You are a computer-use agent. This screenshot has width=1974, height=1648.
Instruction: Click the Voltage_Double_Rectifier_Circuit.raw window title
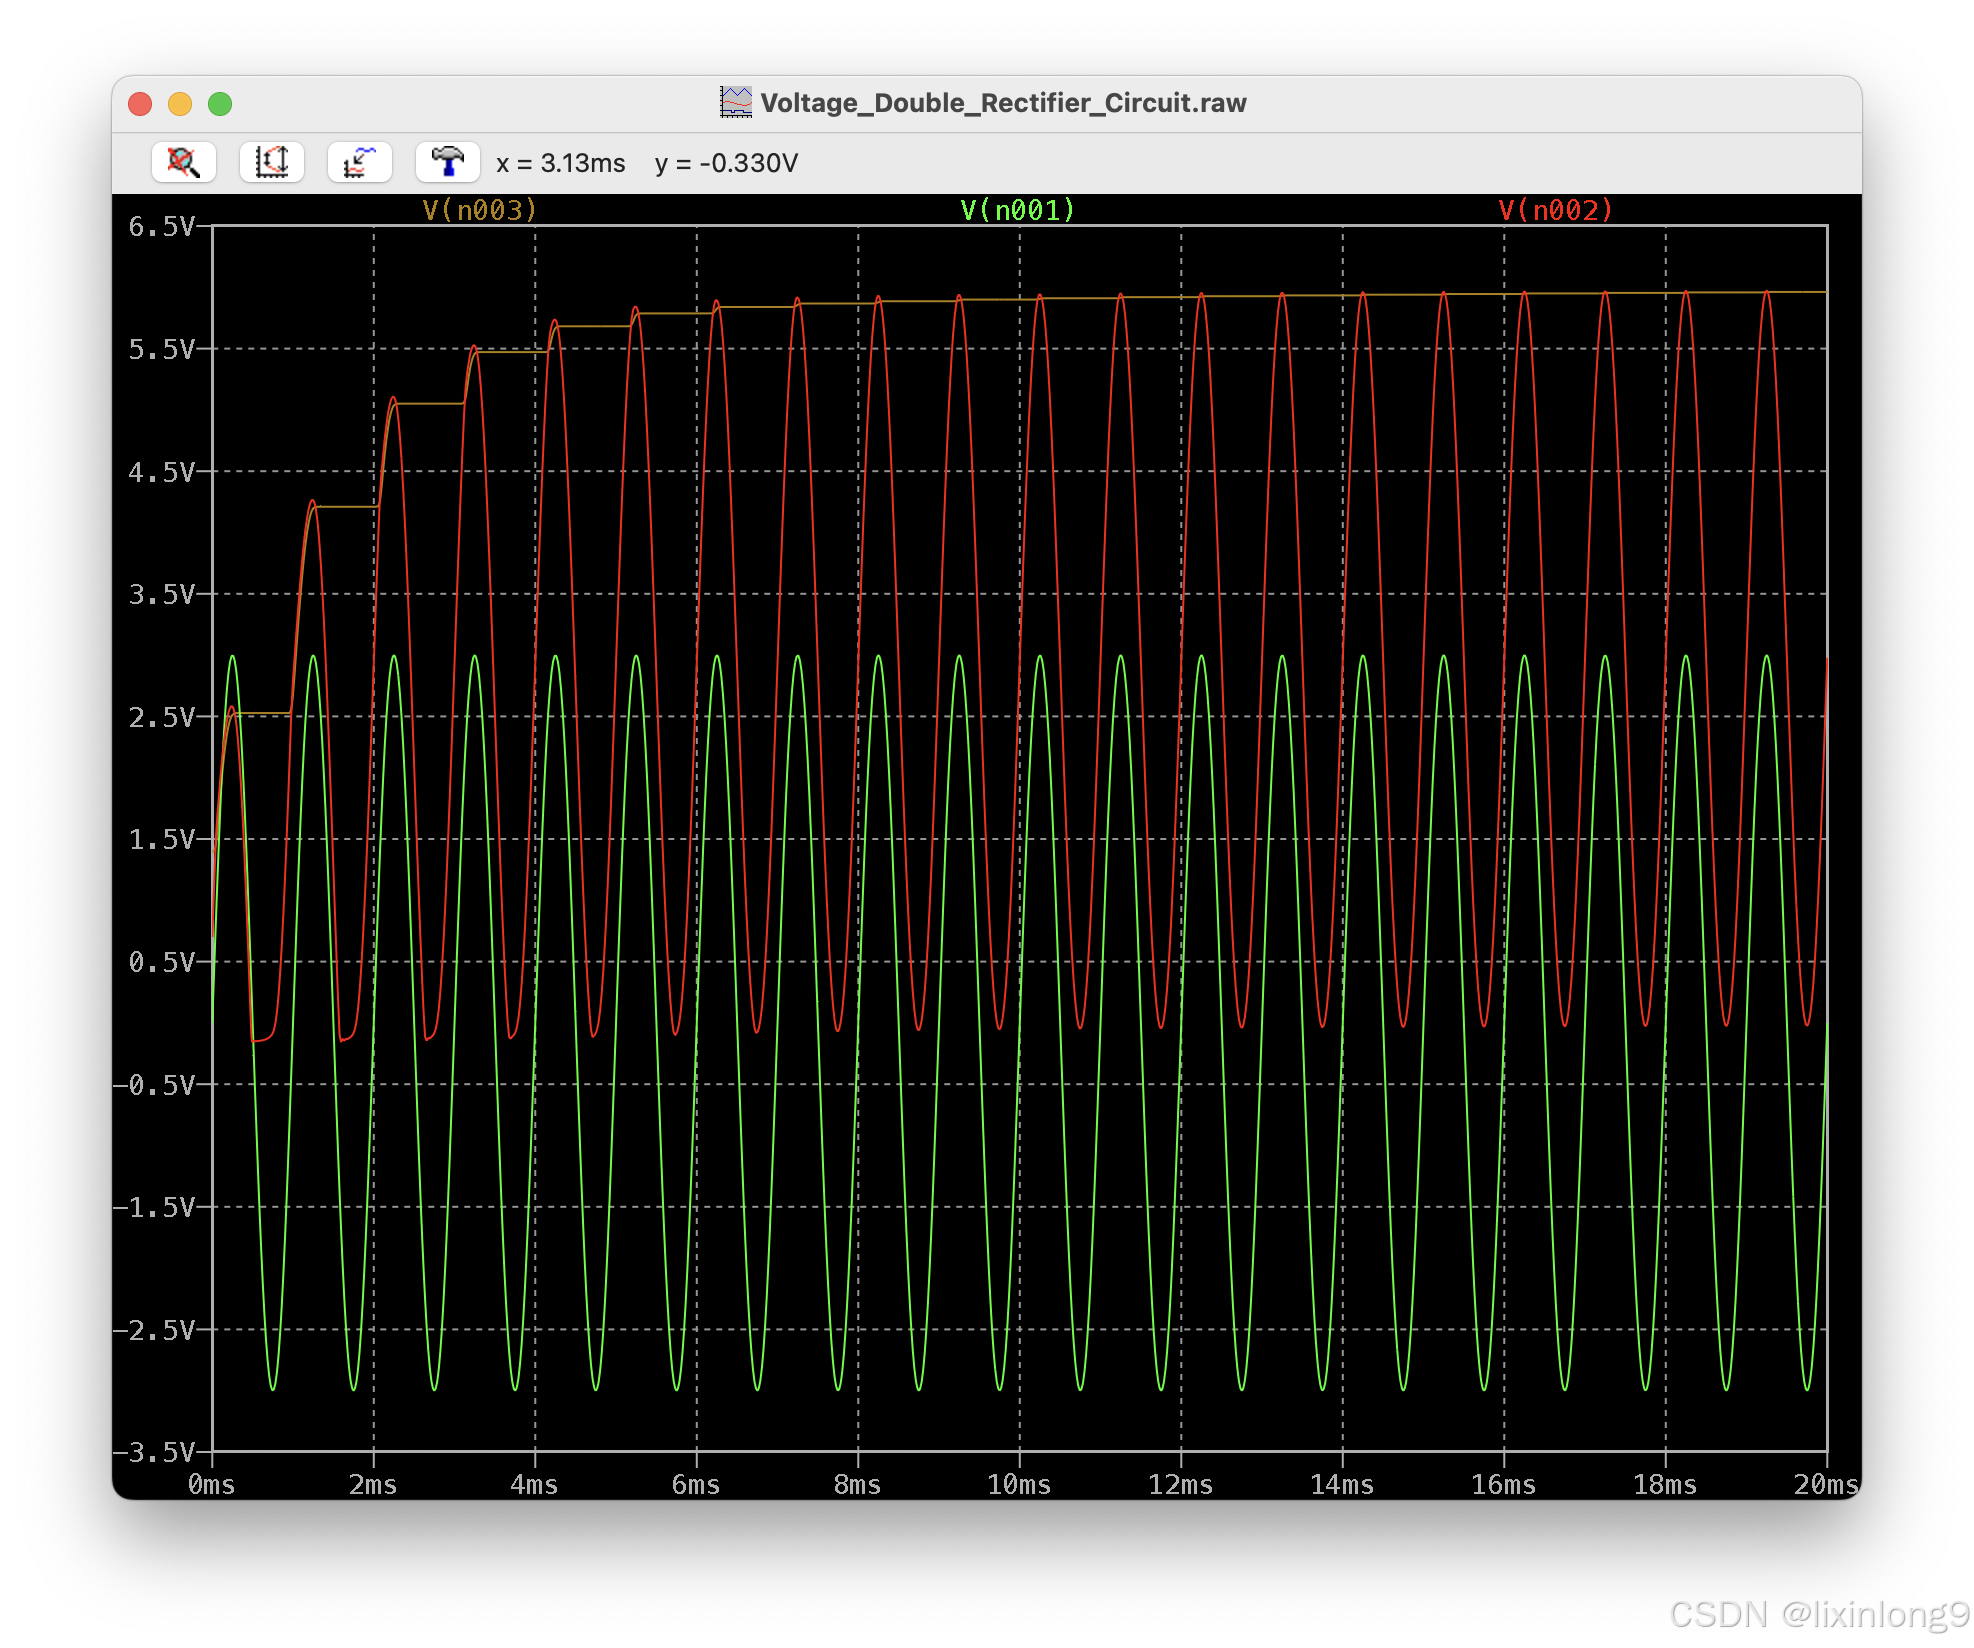point(1003,103)
